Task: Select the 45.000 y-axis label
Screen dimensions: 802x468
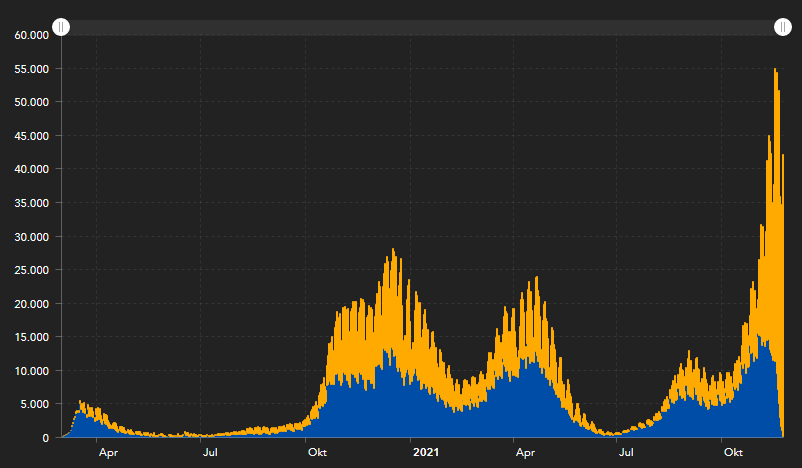Action: (32, 135)
